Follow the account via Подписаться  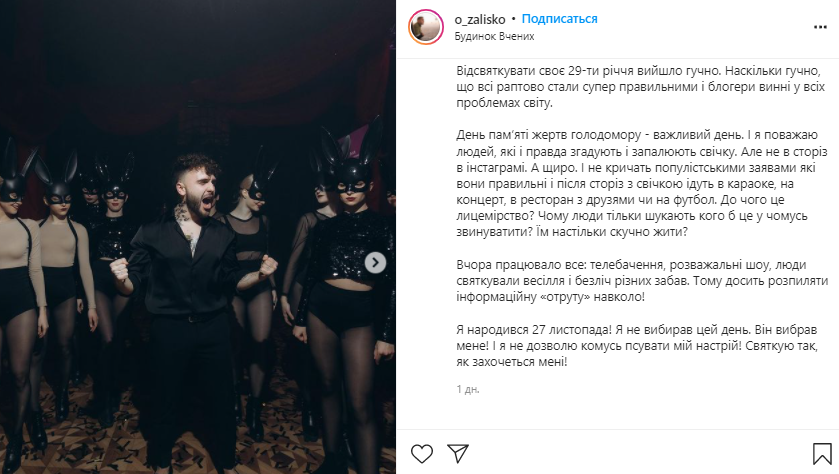559,19
